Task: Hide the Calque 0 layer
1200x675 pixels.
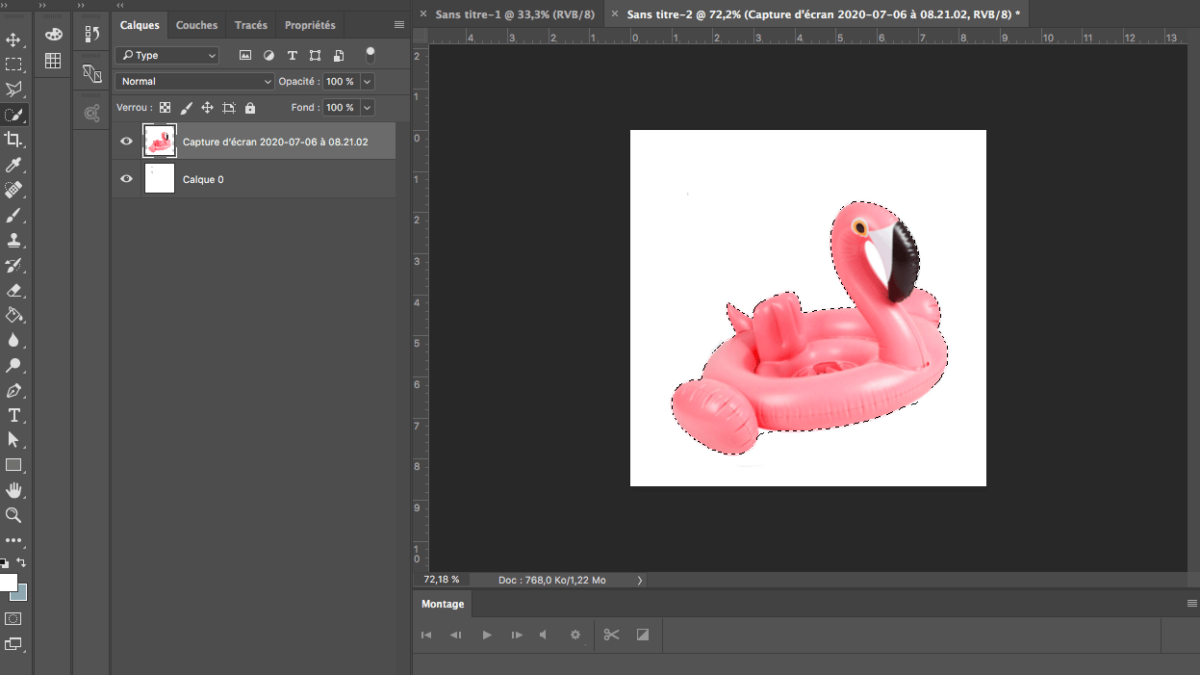Action: tap(126, 179)
